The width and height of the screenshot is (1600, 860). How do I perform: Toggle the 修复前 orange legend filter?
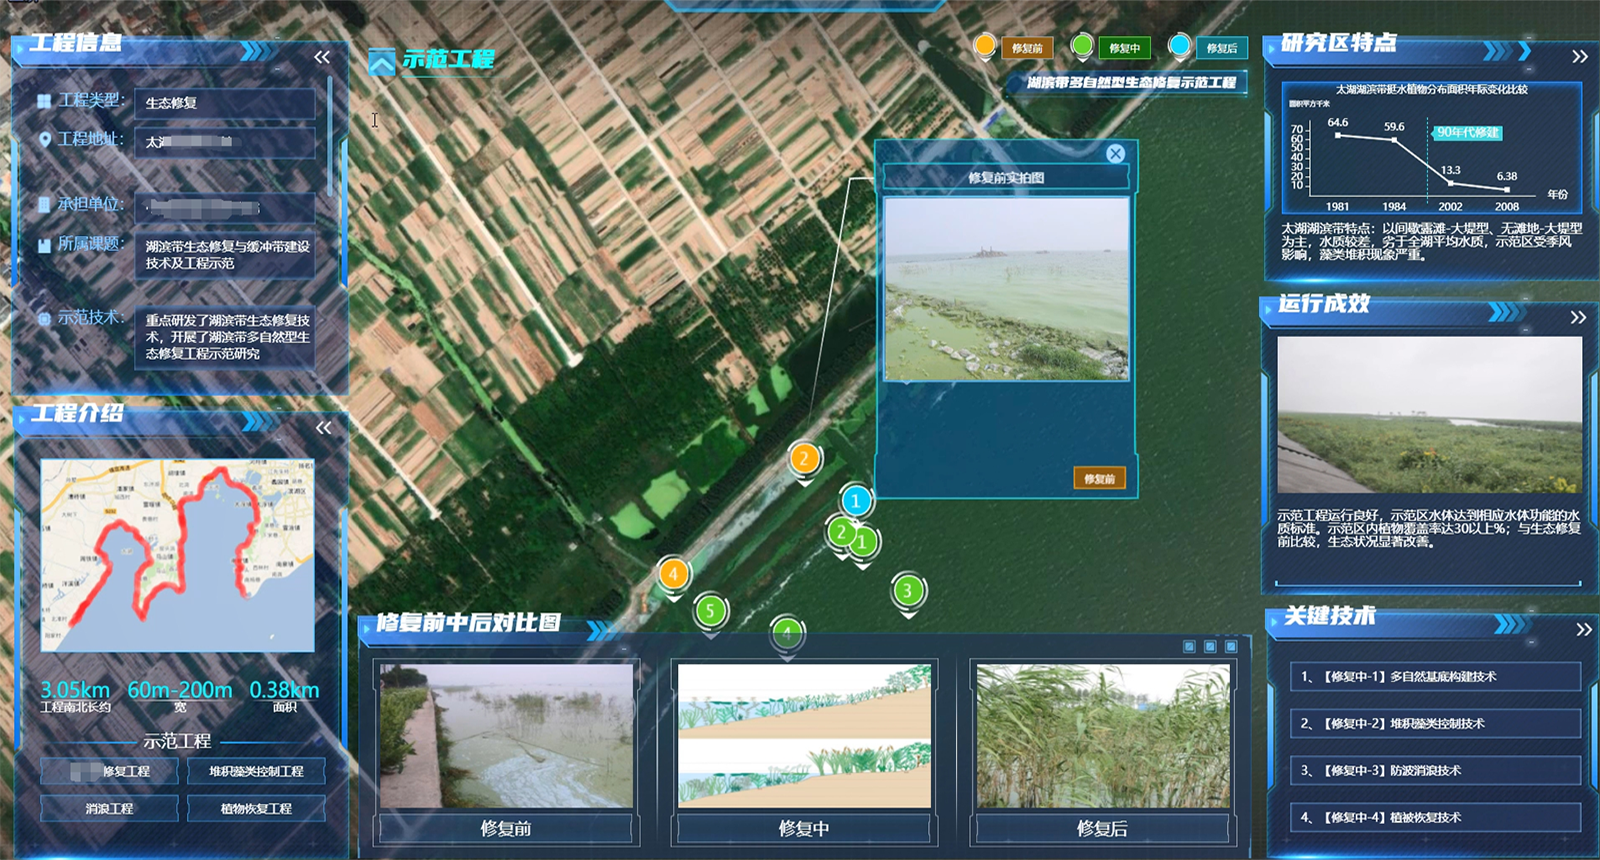click(x=985, y=46)
